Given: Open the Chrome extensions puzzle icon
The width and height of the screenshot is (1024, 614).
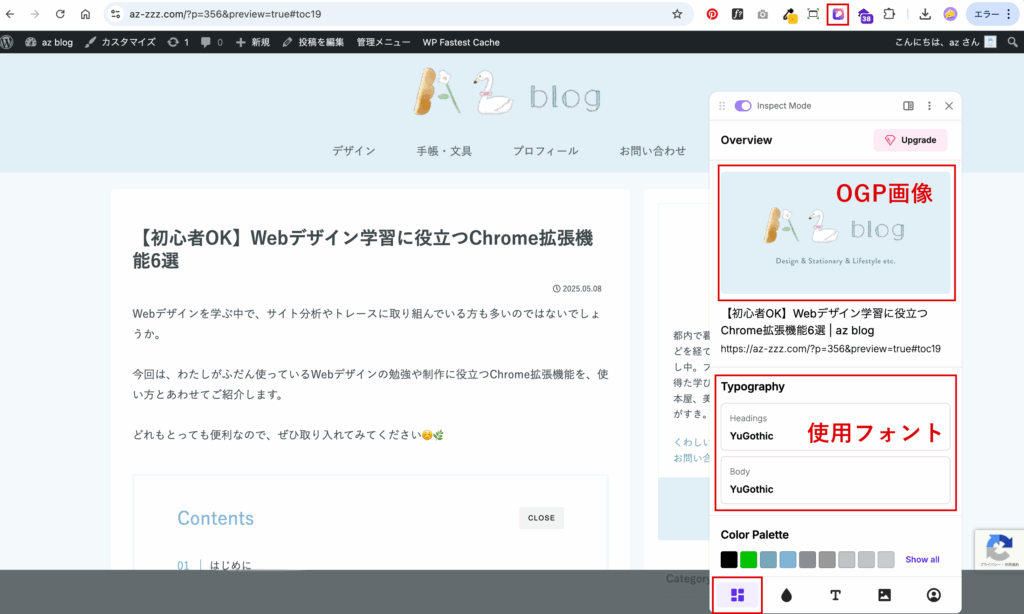Looking at the screenshot, I should 887,15.
